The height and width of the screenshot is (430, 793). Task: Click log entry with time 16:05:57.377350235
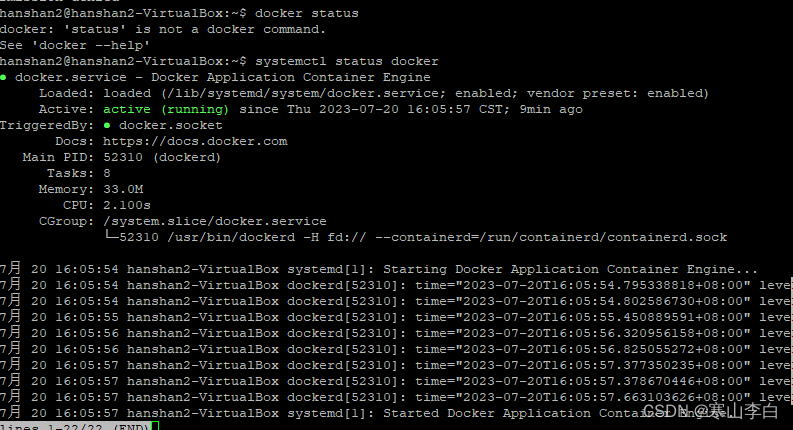point(394,365)
